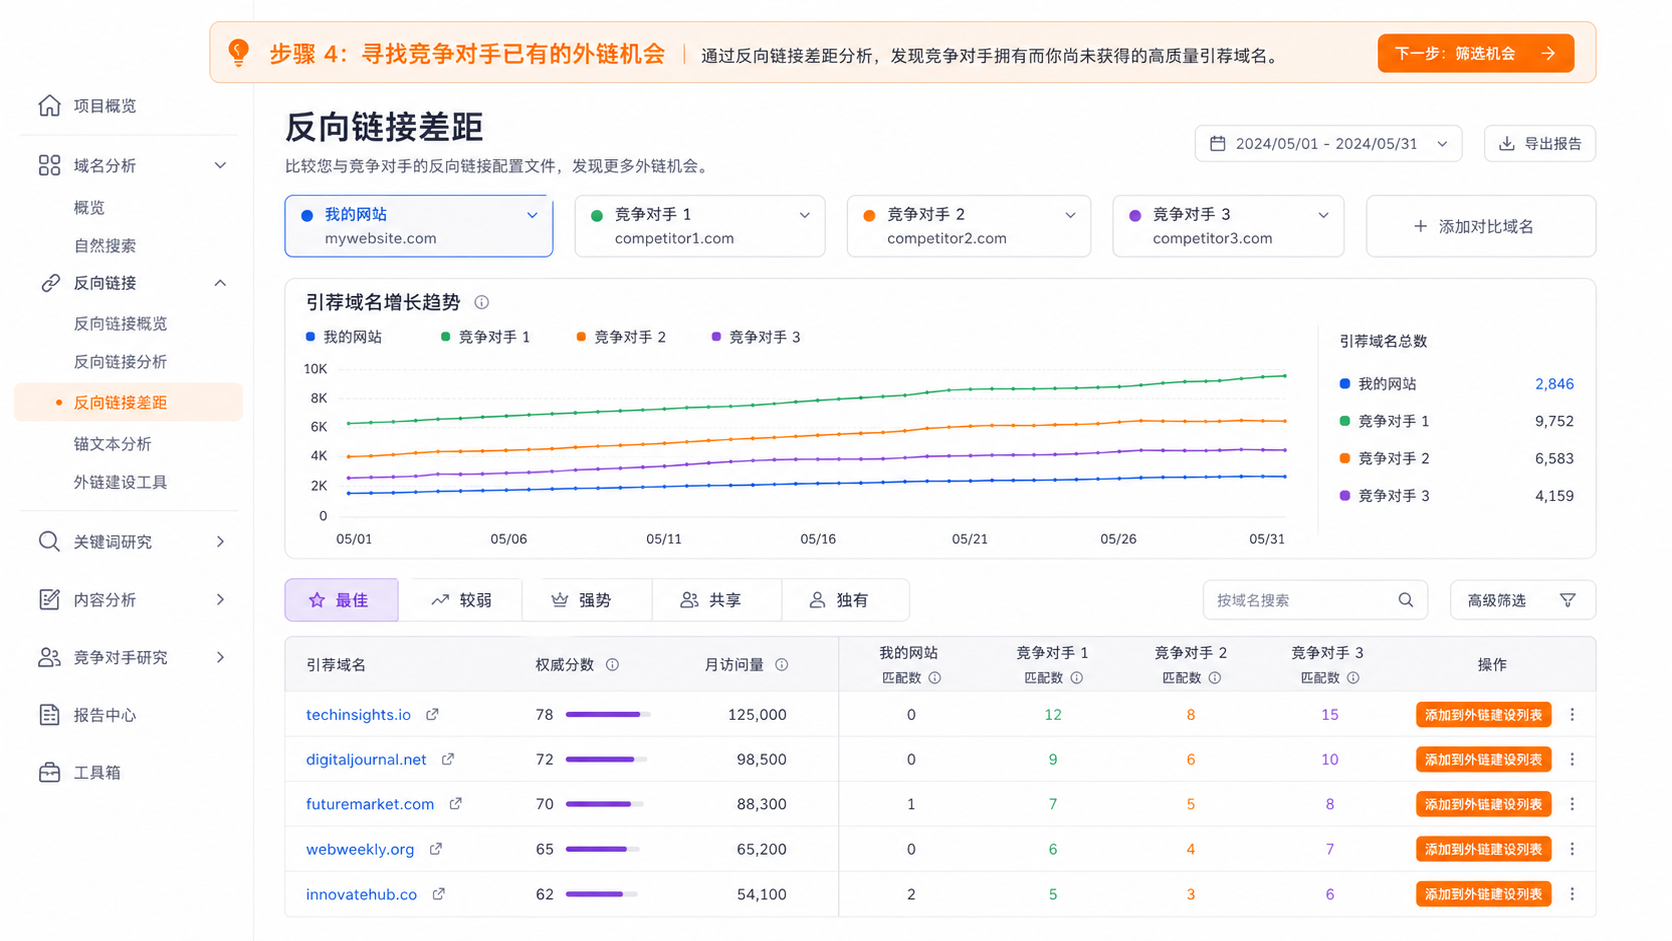The height and width of the screenshot is (941, 1672).
Task: Click techinsights.io 权威分数 progress bar
Action: [x=608, y=715]
